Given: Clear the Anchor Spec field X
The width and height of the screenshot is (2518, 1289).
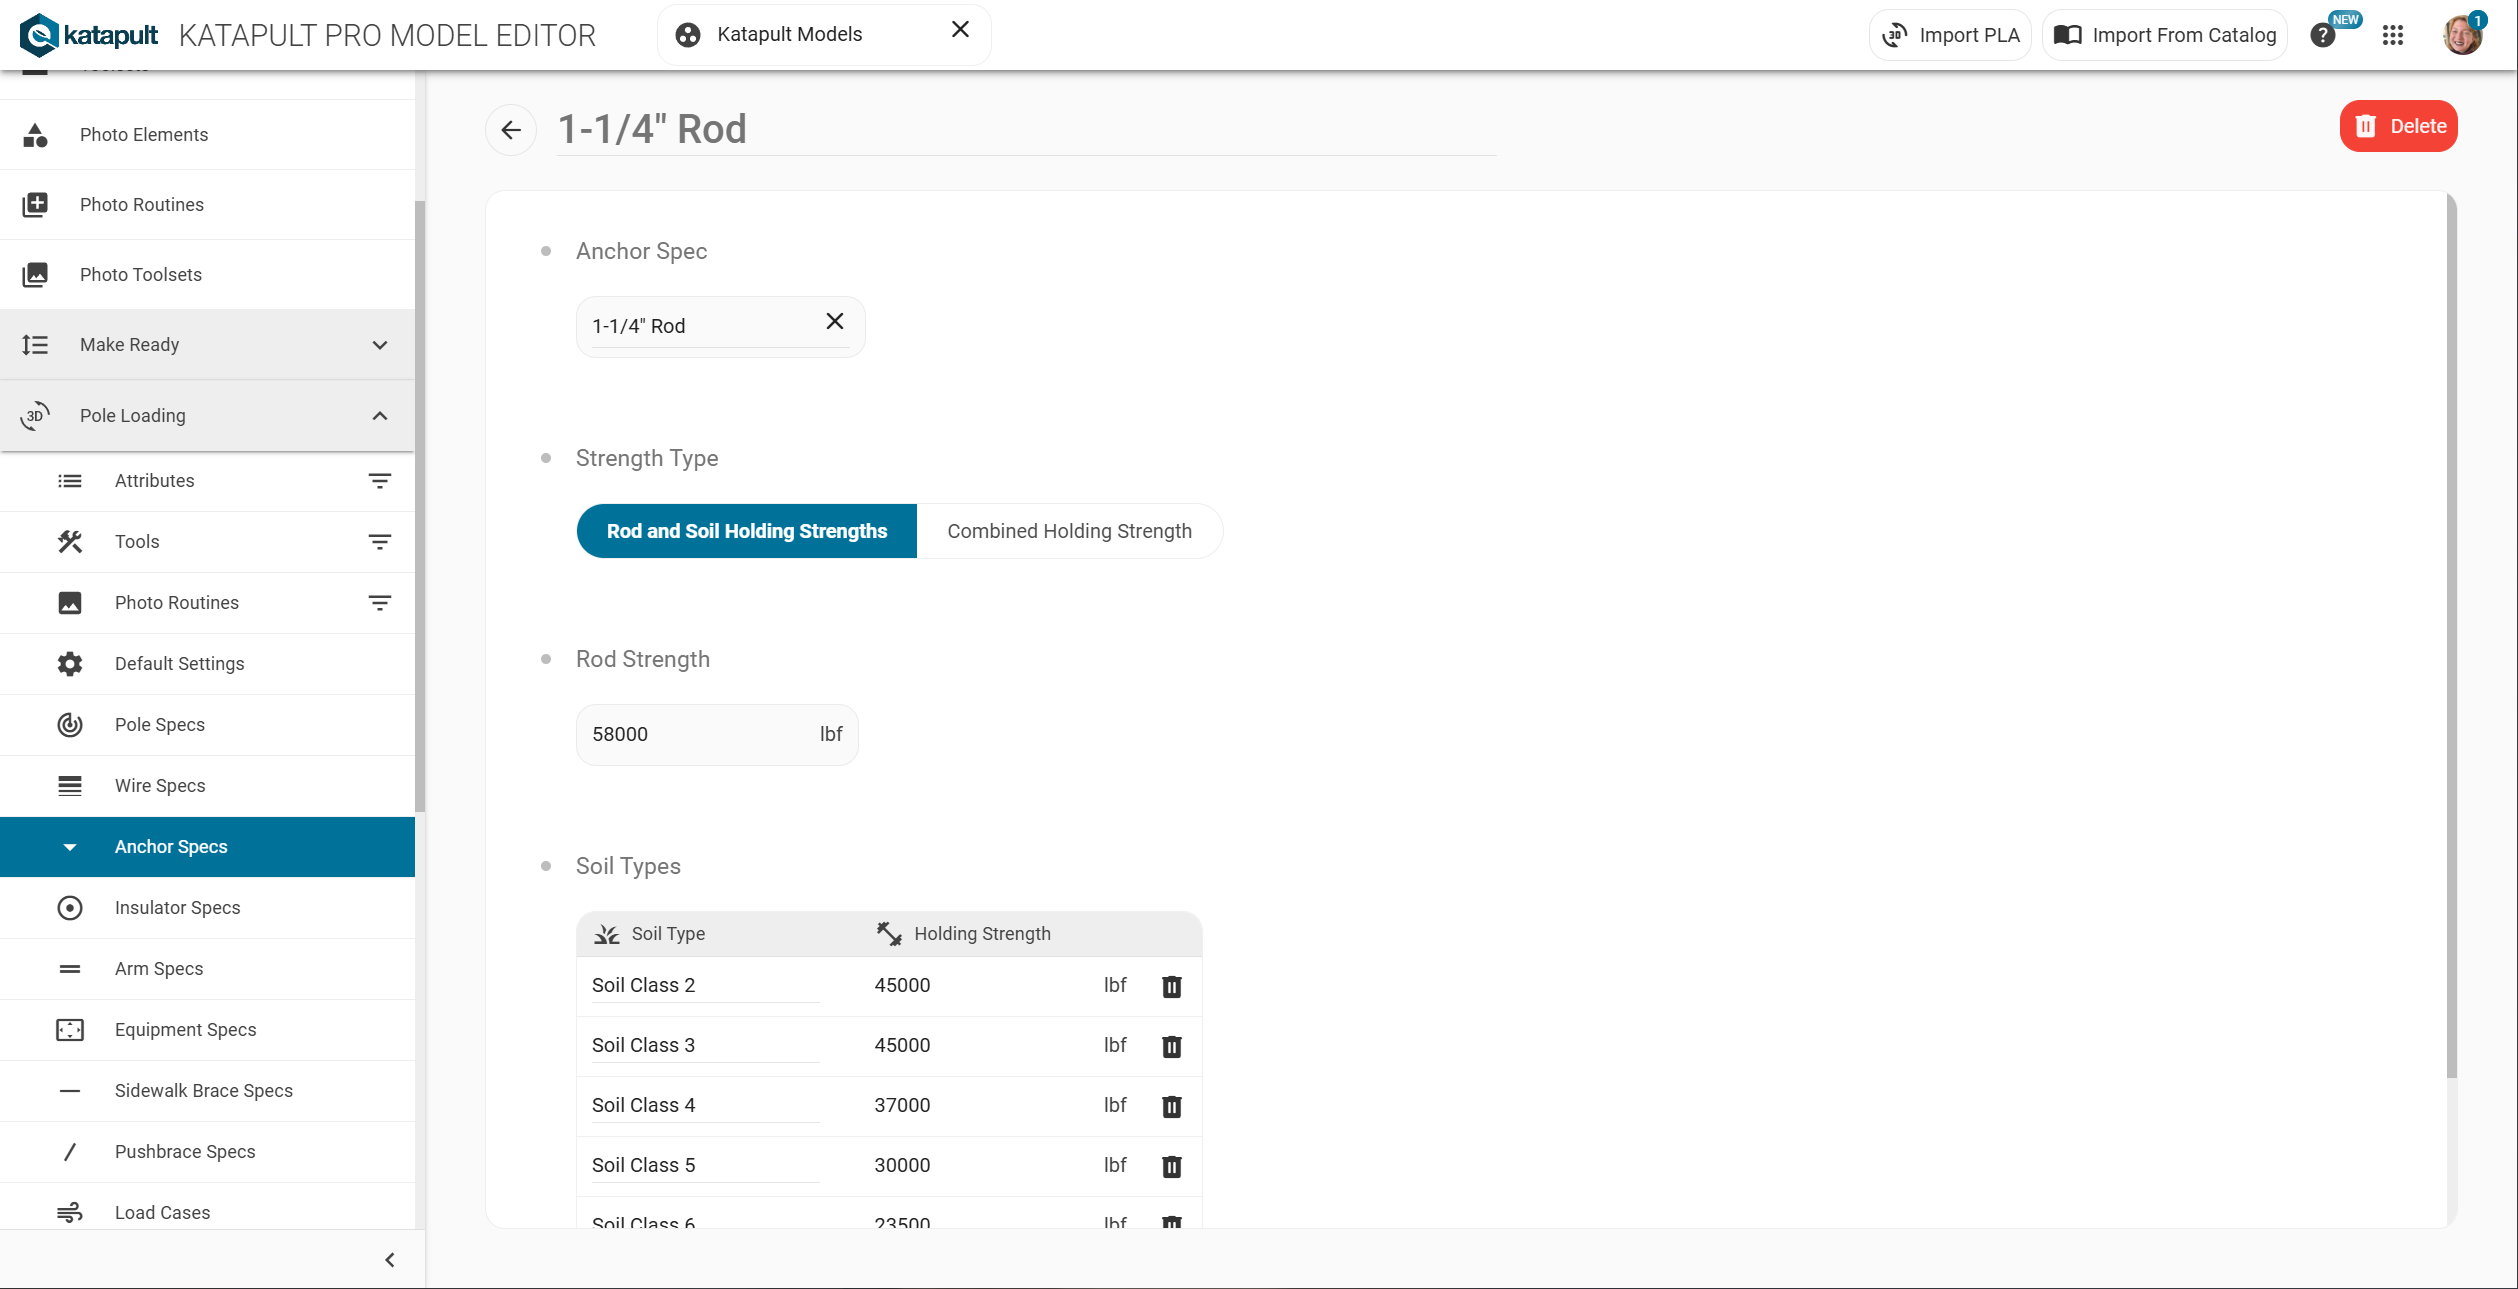Looking at the screenshot, I should pos(834,322).
